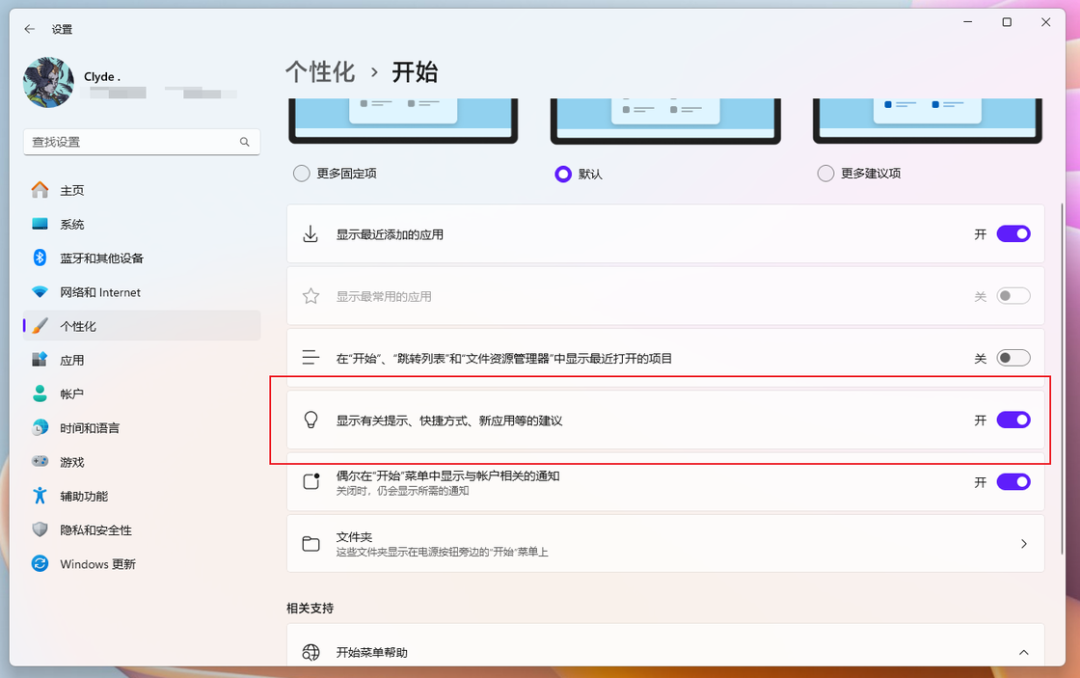
Task: Collapse 开始菜单帮助 section chevron
Action: click(x=1024, y=652)
